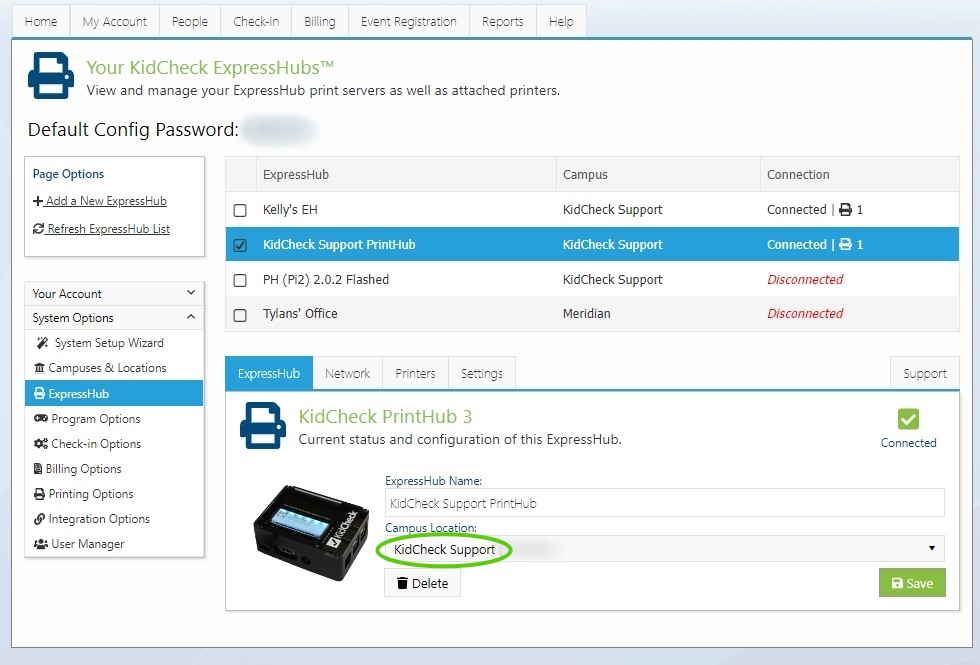Switch to the Network tab
Screen dimensions: 980x665
(348, 373)
